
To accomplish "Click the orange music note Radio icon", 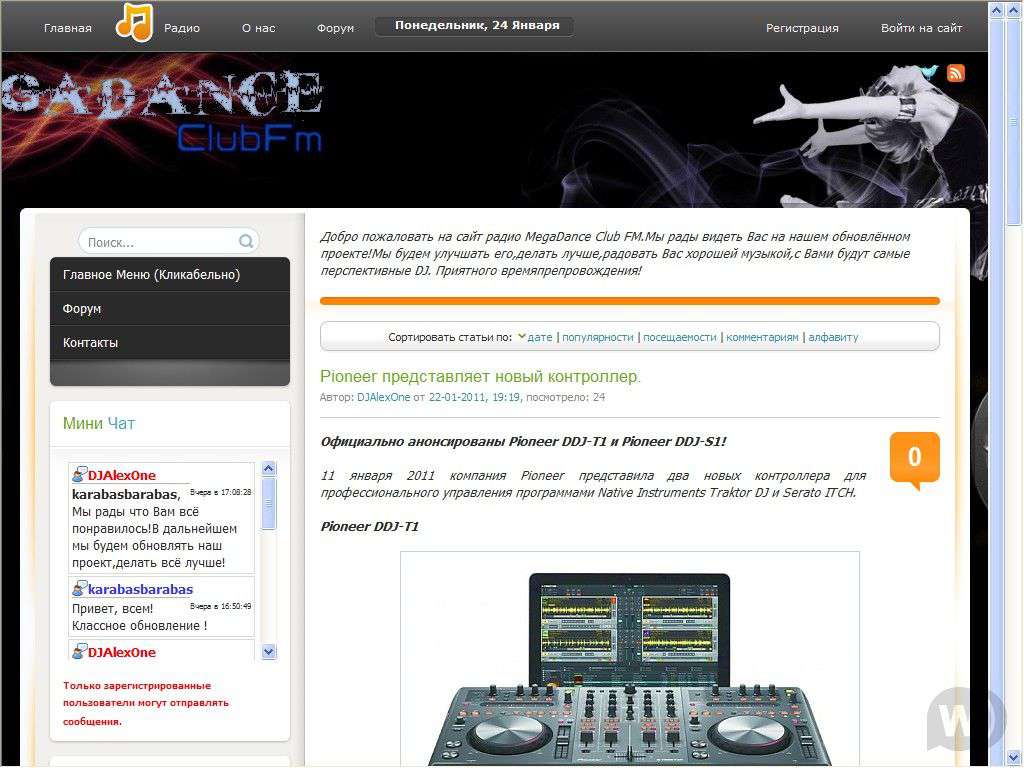I will click(x=135, y=22).
